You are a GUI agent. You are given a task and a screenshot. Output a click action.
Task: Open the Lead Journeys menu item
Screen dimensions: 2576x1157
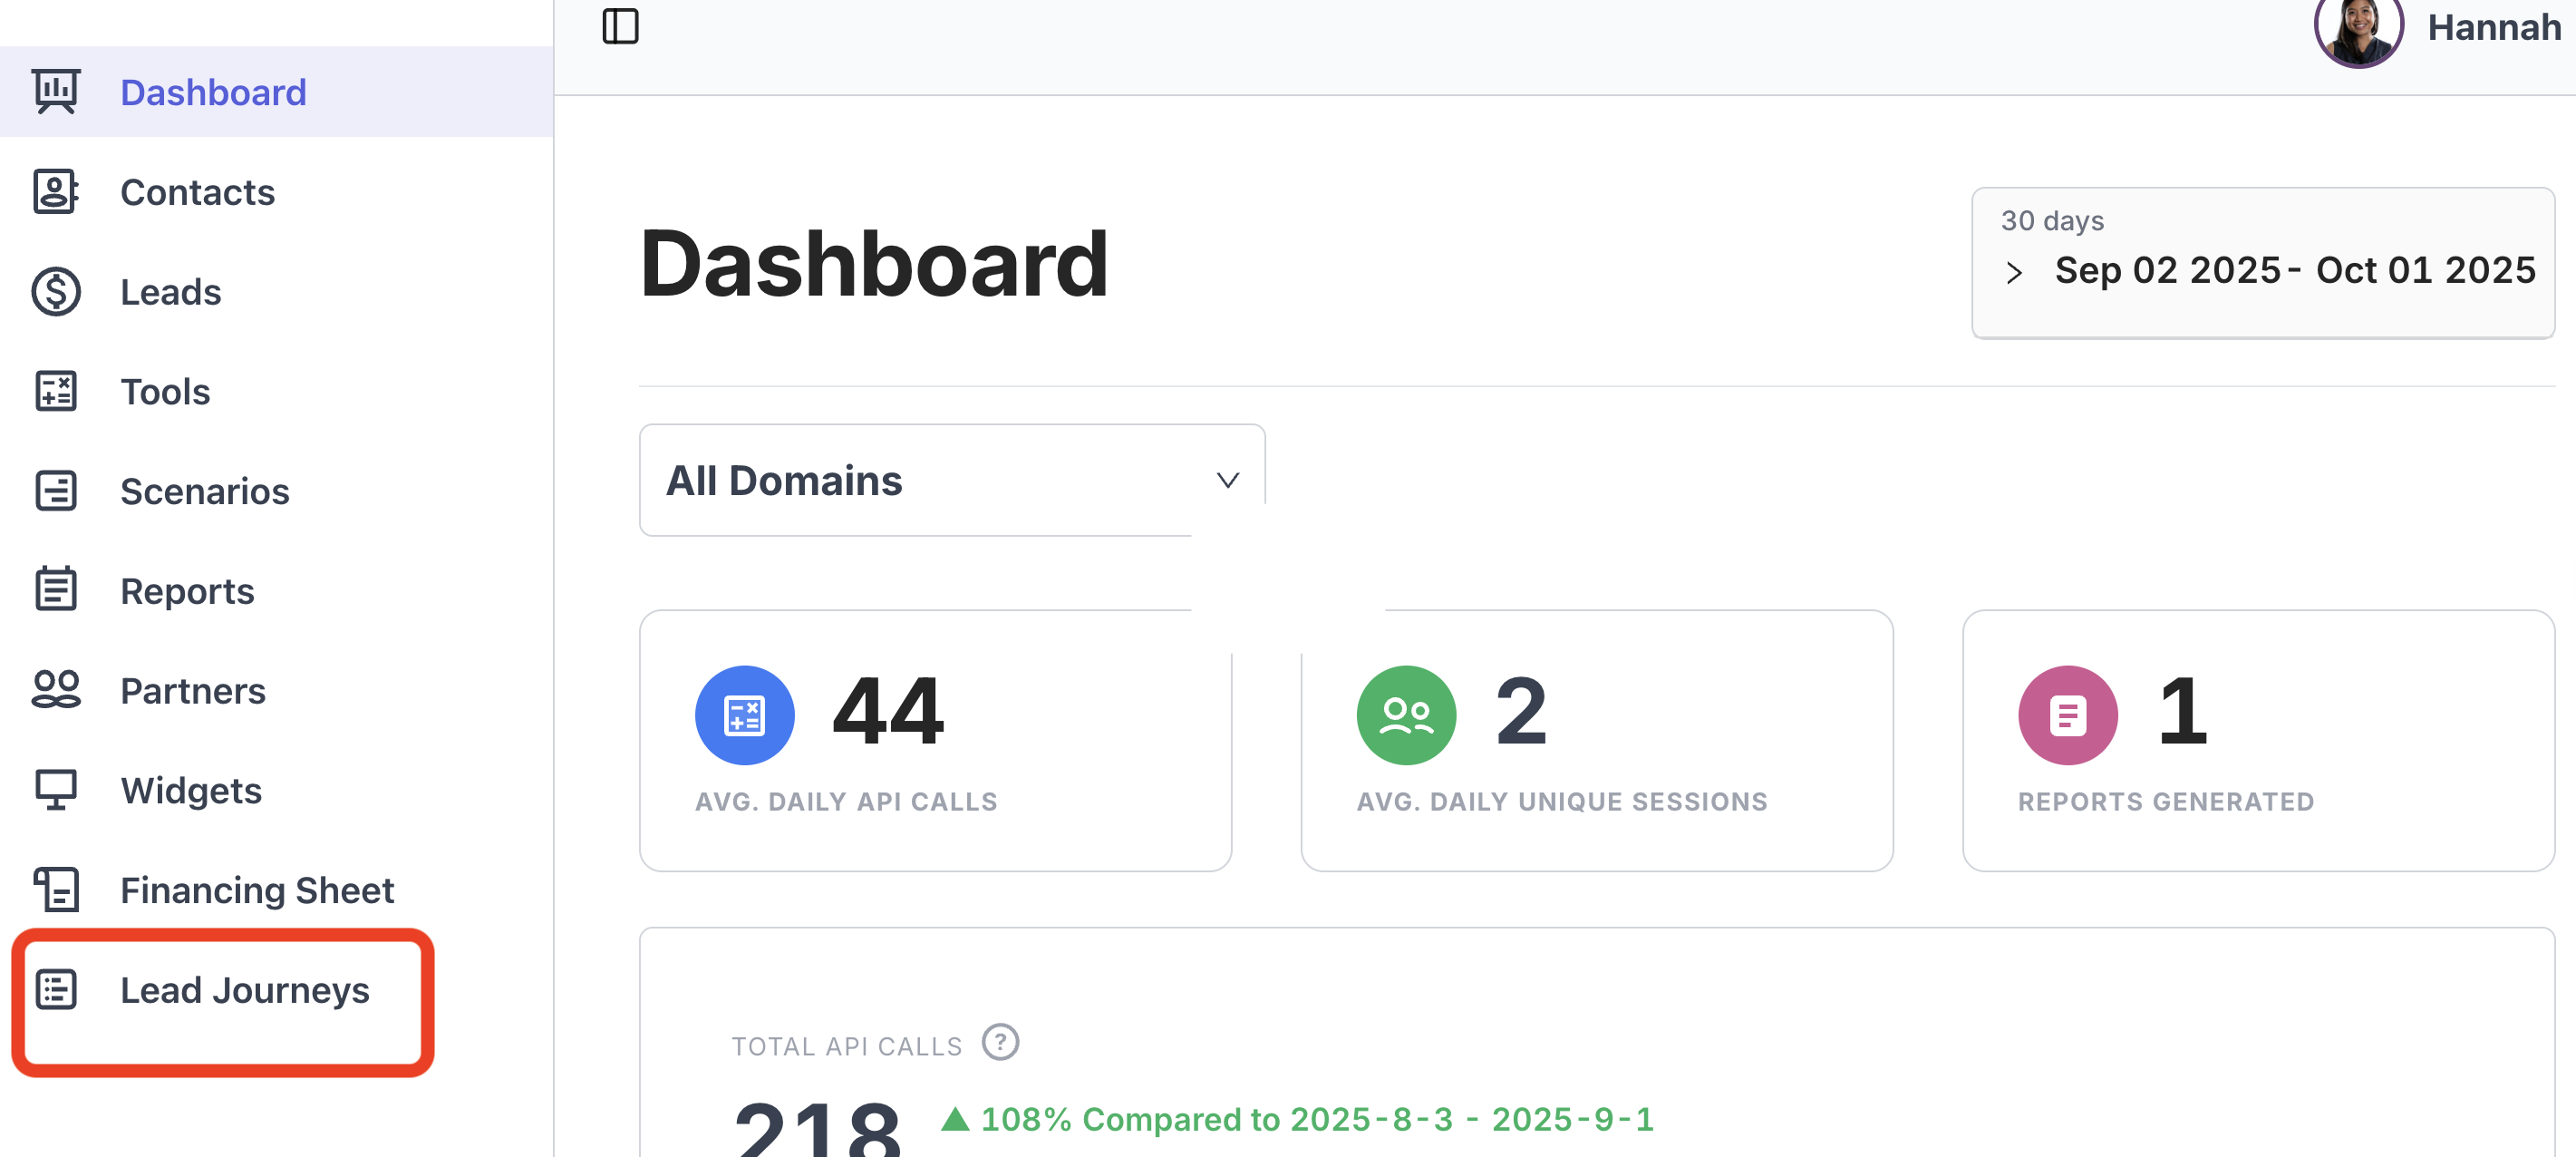click(244, 989)
